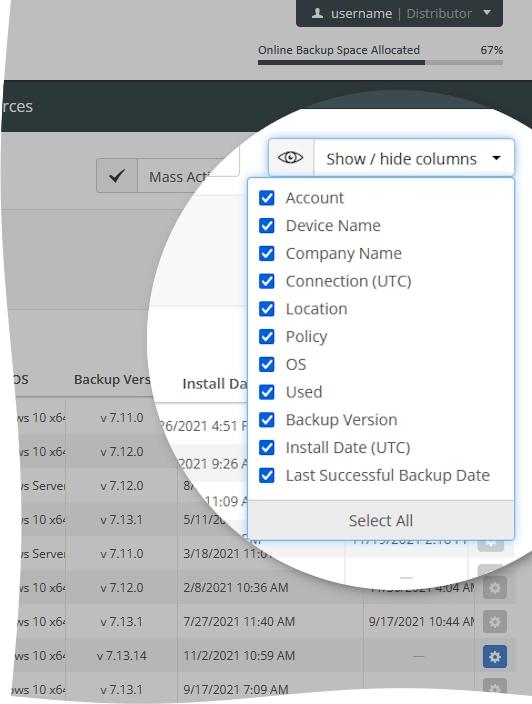The image size is (532, 704).
Task: Select the v 7.13.14 backup version cell
Action: pos(122,656)
